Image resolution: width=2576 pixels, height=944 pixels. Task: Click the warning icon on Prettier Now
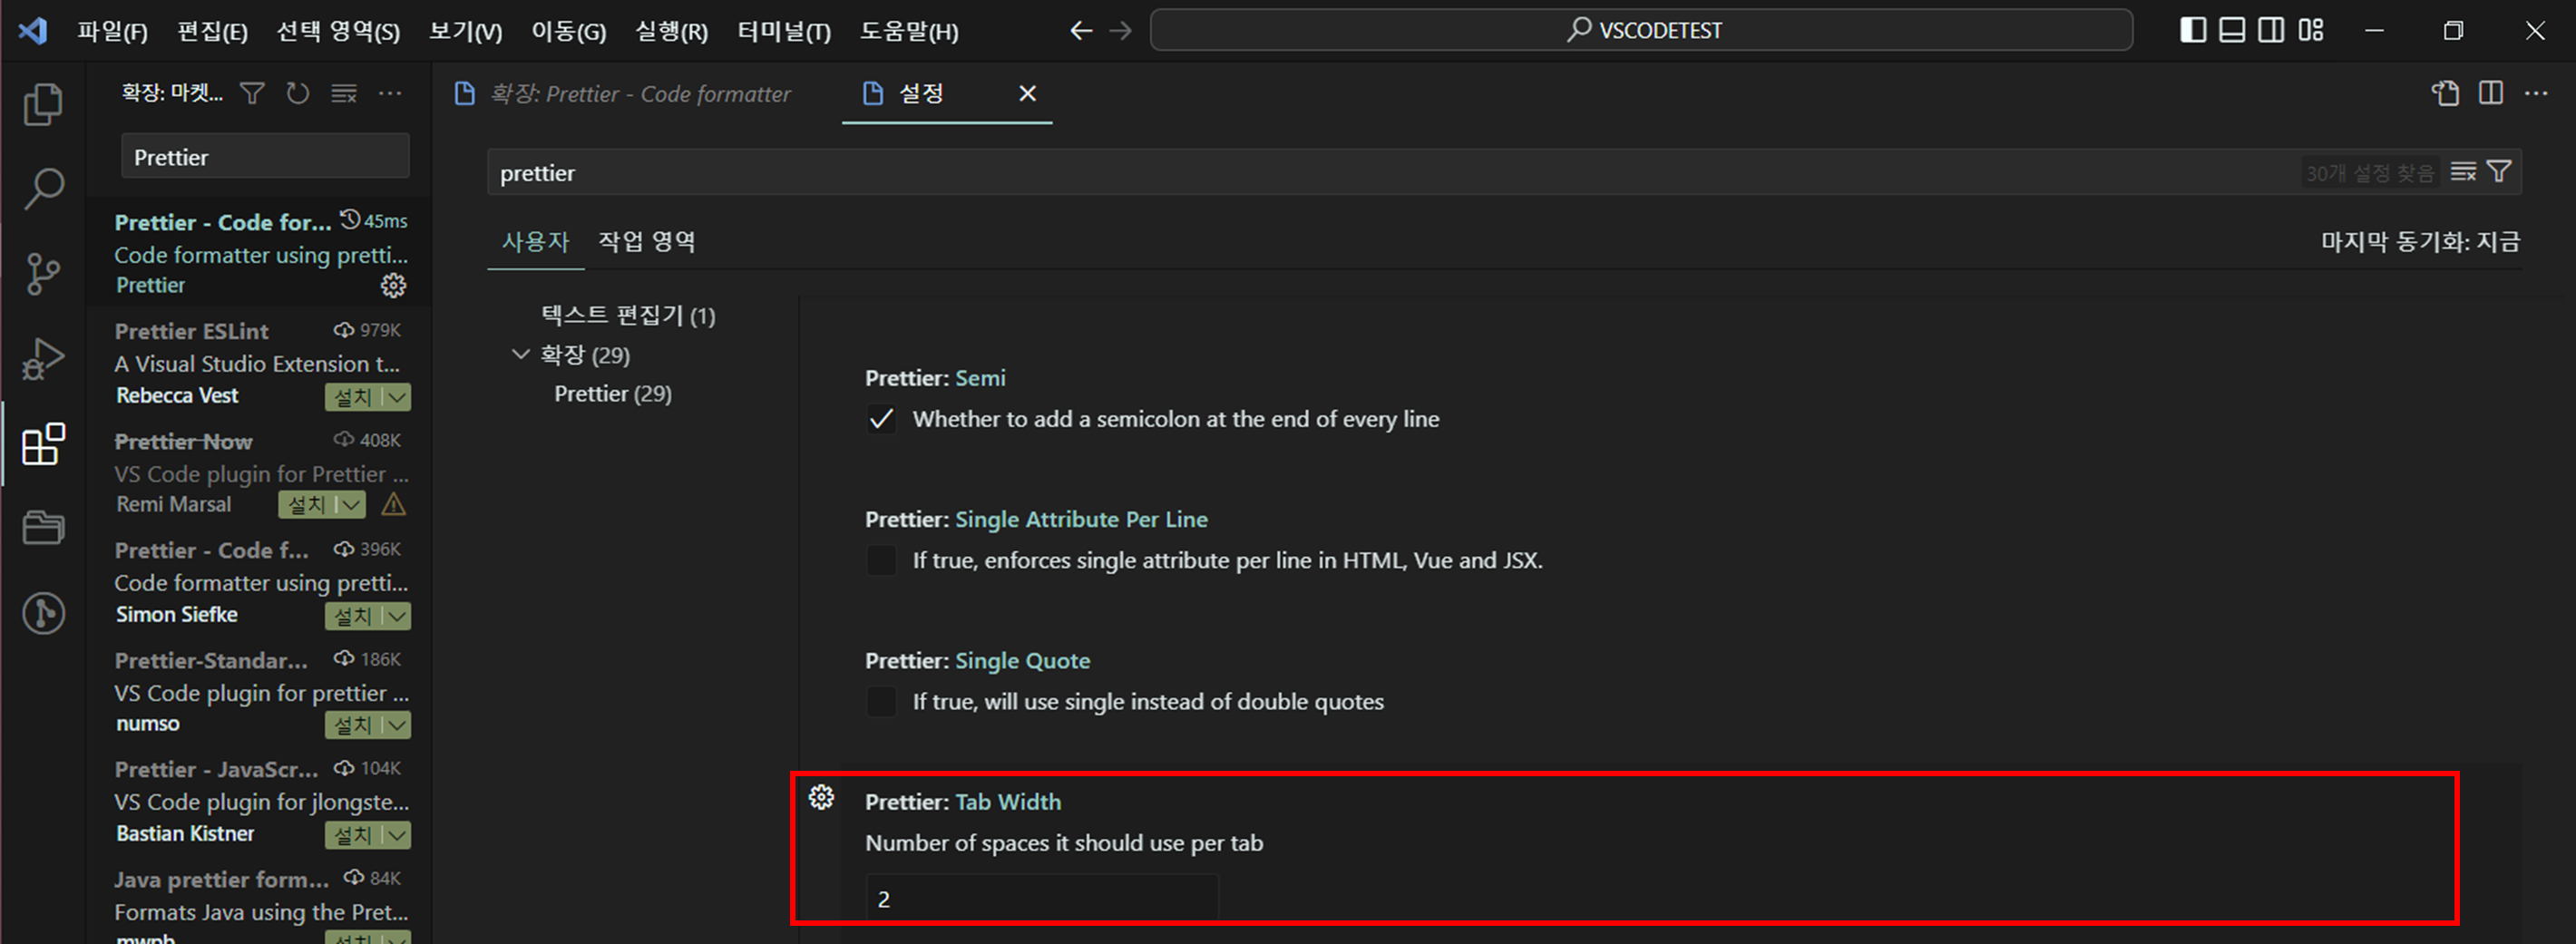click(x=393, y=504)
